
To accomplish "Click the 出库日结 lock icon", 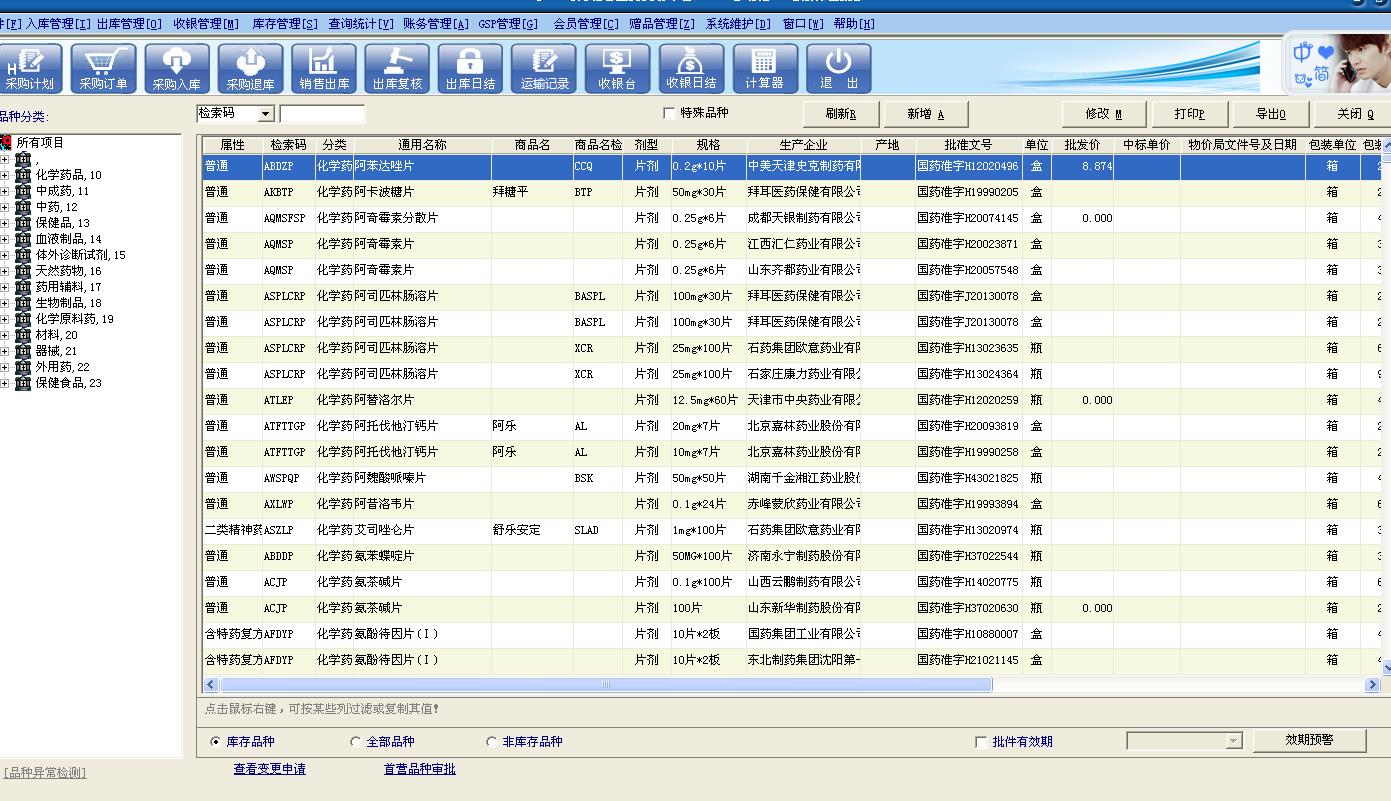I will coord(470,69).
